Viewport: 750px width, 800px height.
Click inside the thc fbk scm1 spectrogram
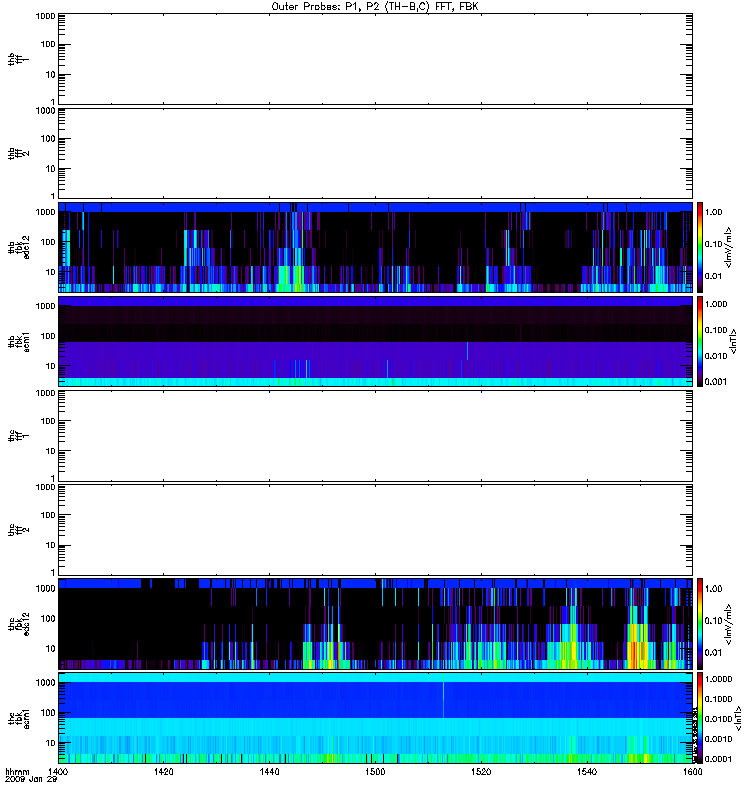point(375,718)
